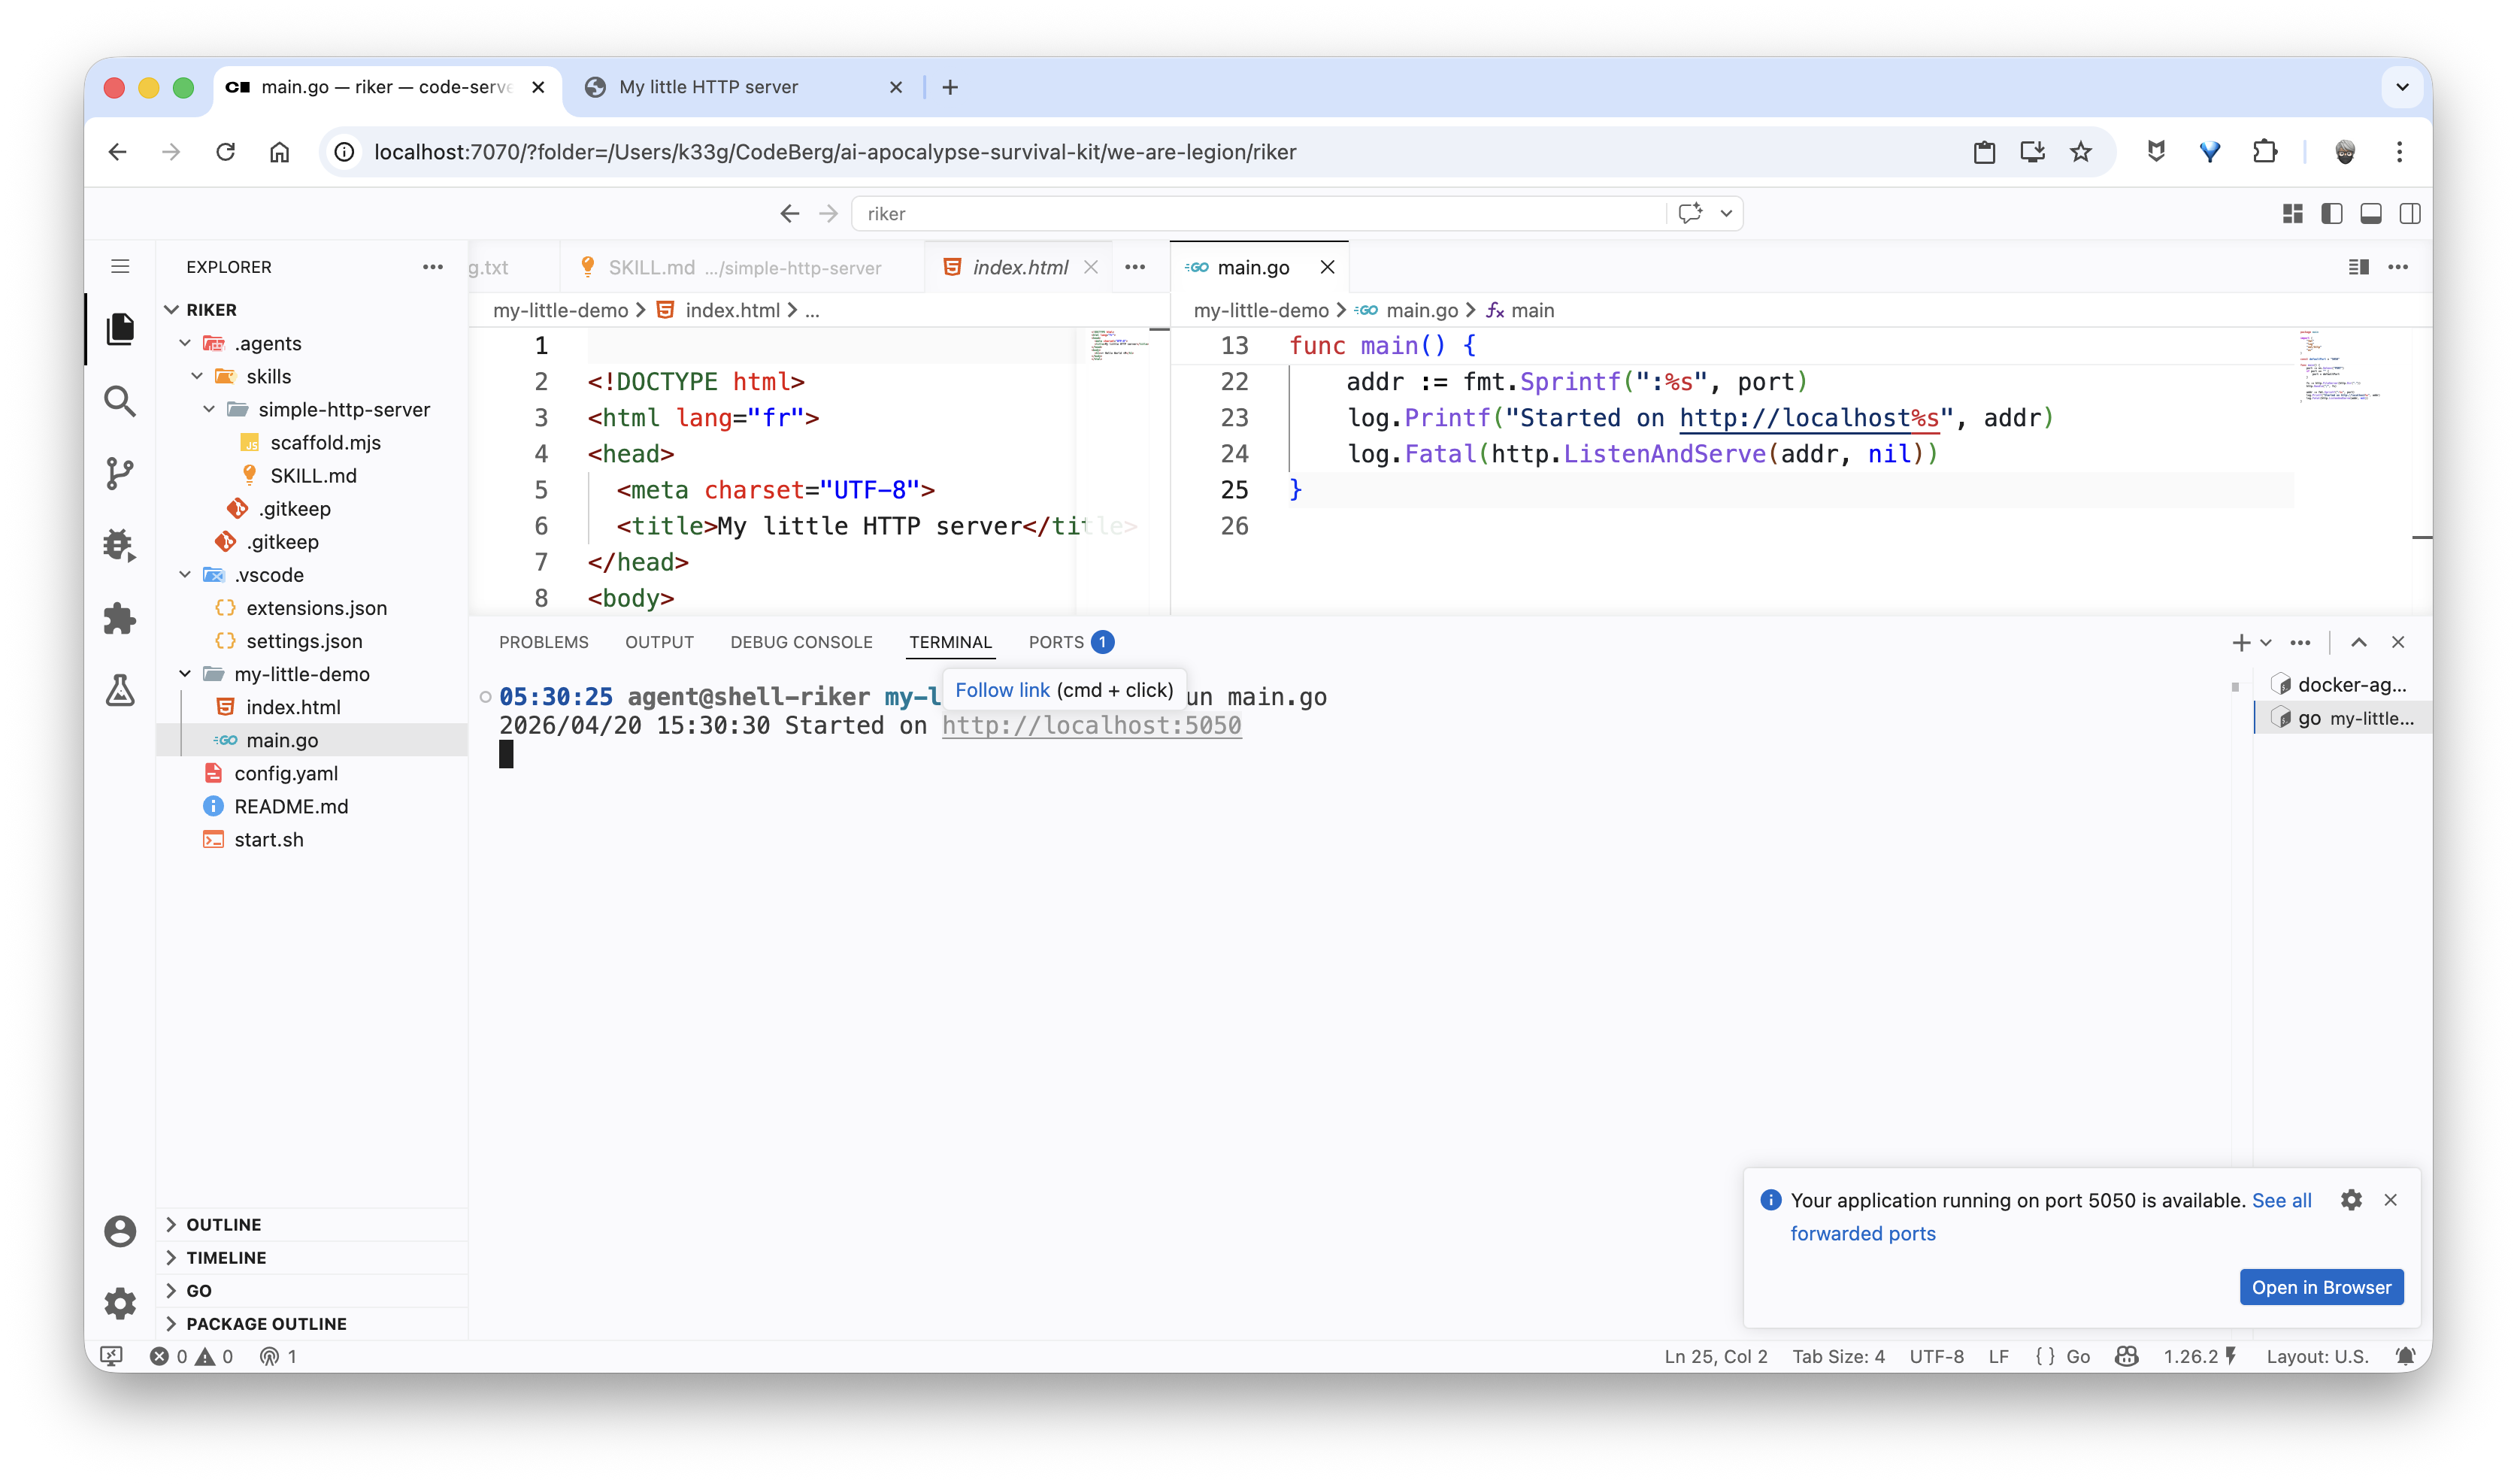Viewport: 2517px width, 1484px height.
Task: Split the main.go editor right
Action: pyautogui.click(x=2358, y=267)
